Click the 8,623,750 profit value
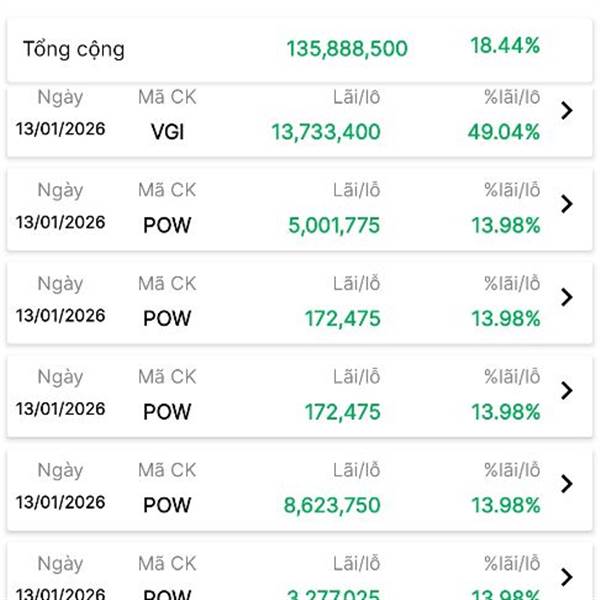600x600 pixels. 332,505
